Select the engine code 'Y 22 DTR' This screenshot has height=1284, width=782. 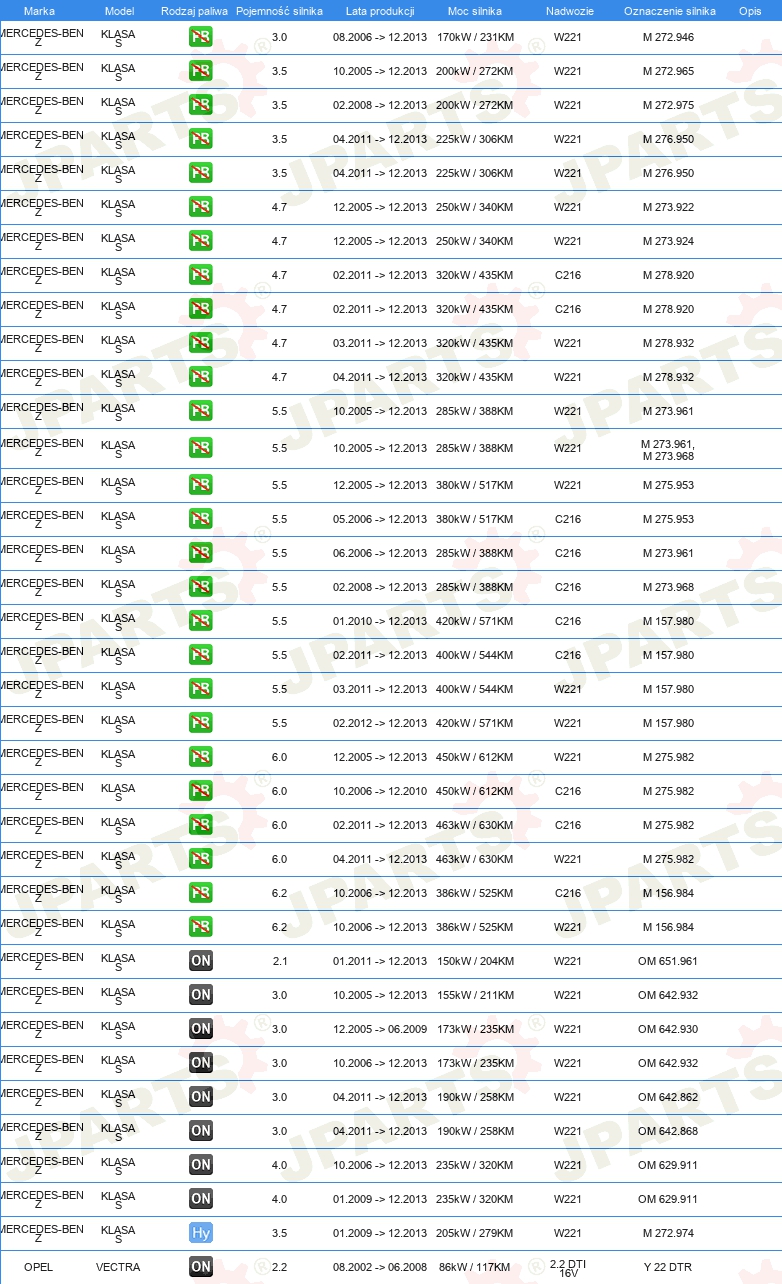click(x=668, y=1267)
